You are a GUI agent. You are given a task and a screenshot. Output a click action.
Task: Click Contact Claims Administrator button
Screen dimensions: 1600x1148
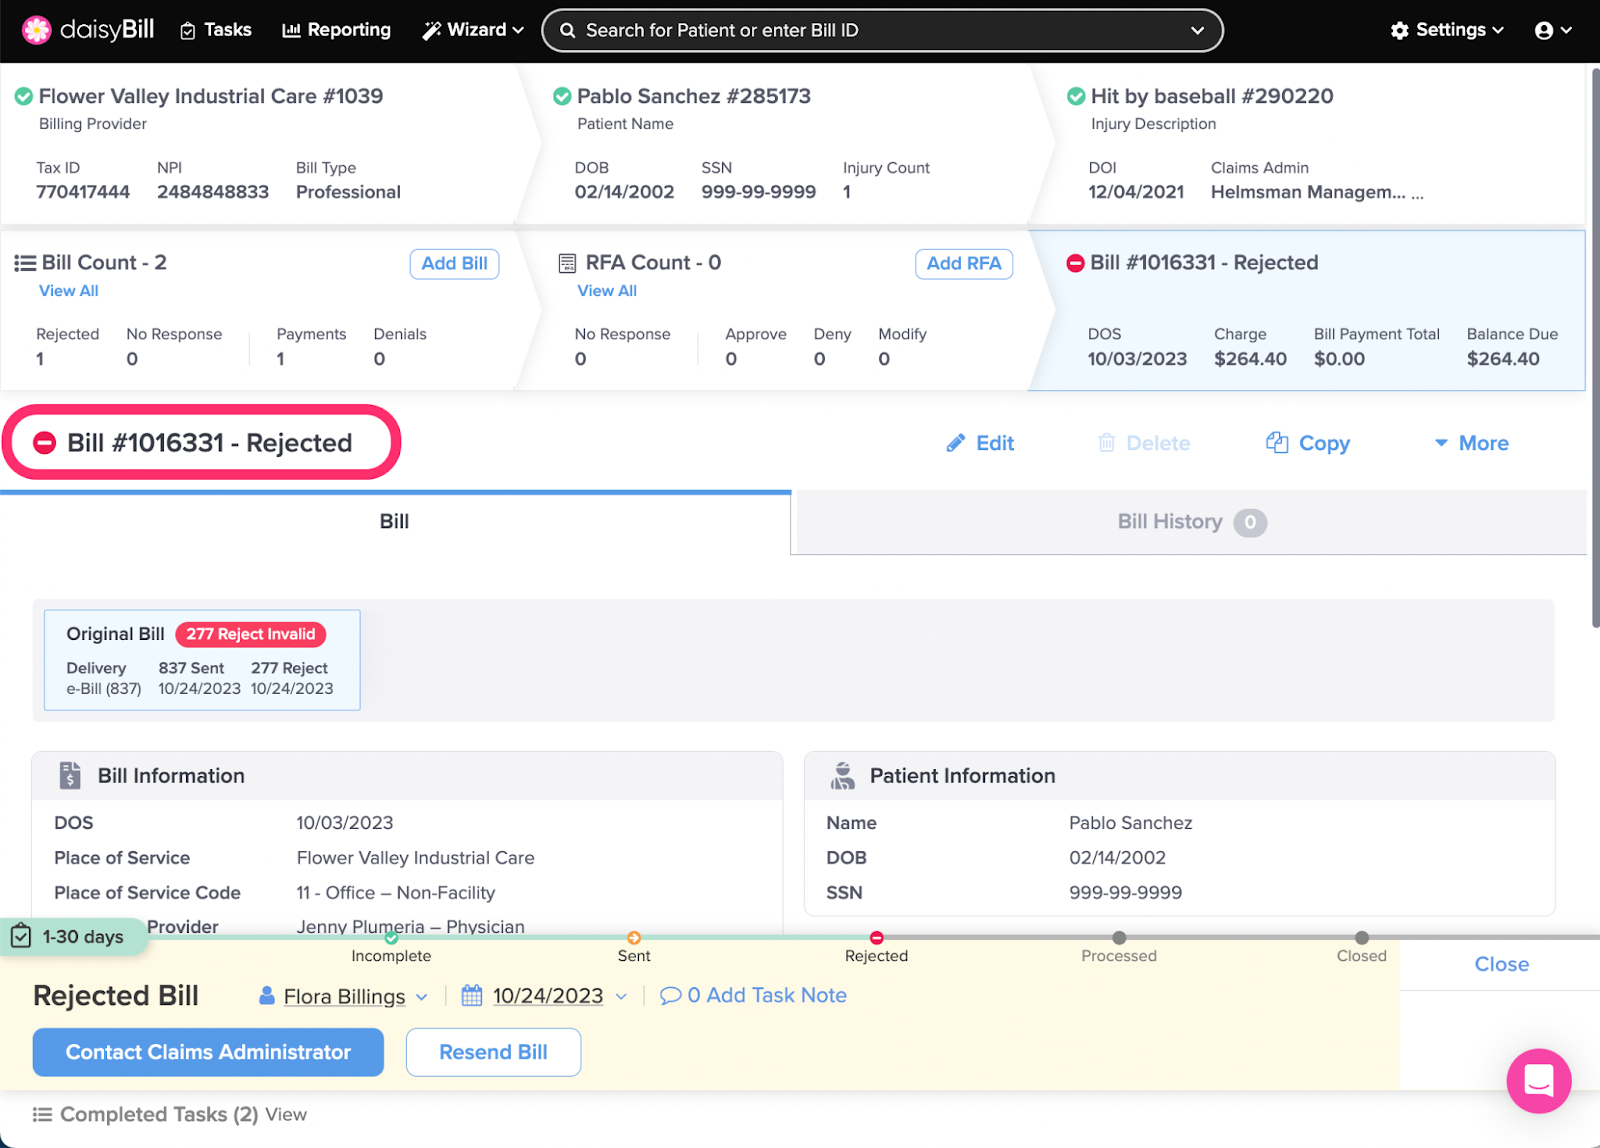(208, 1052)
